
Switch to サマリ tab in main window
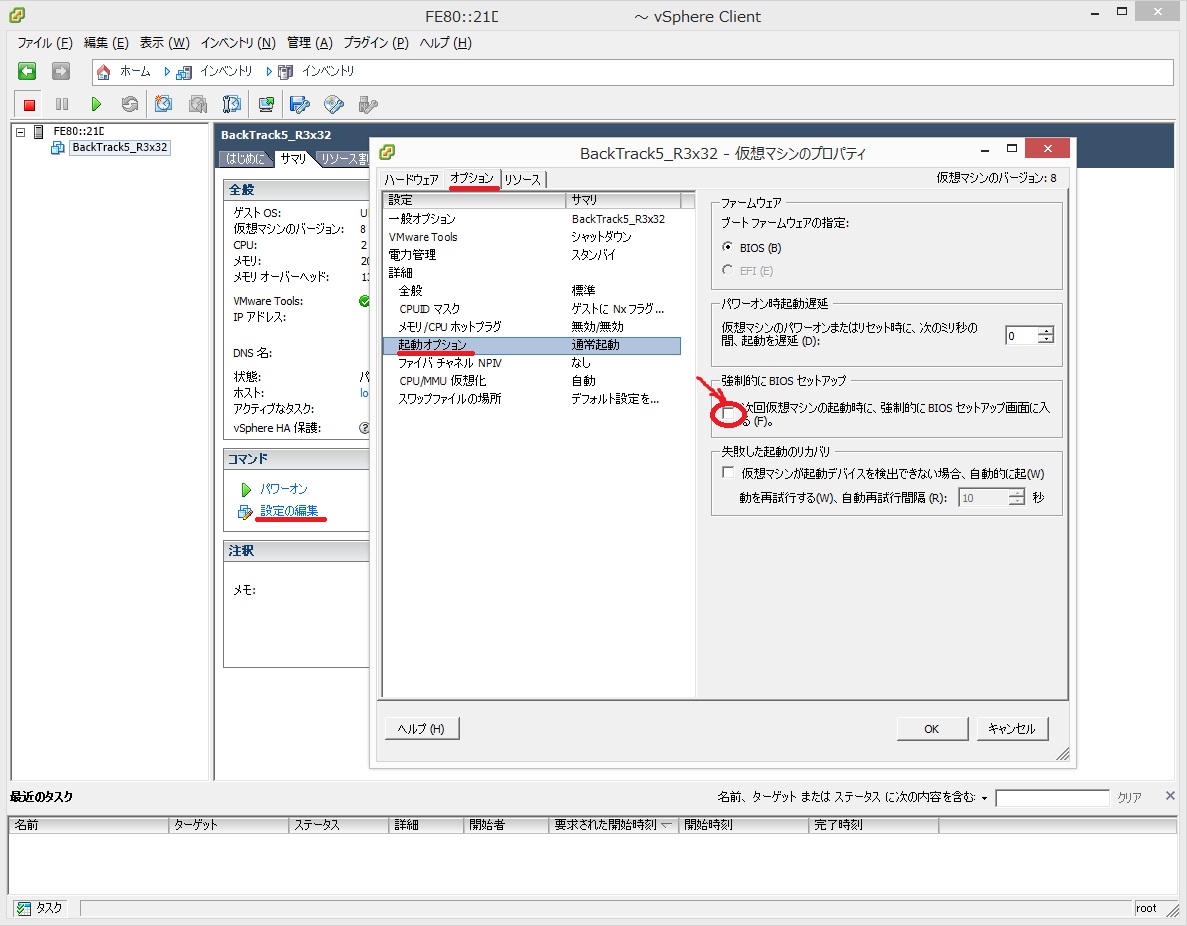click(293, 158)
